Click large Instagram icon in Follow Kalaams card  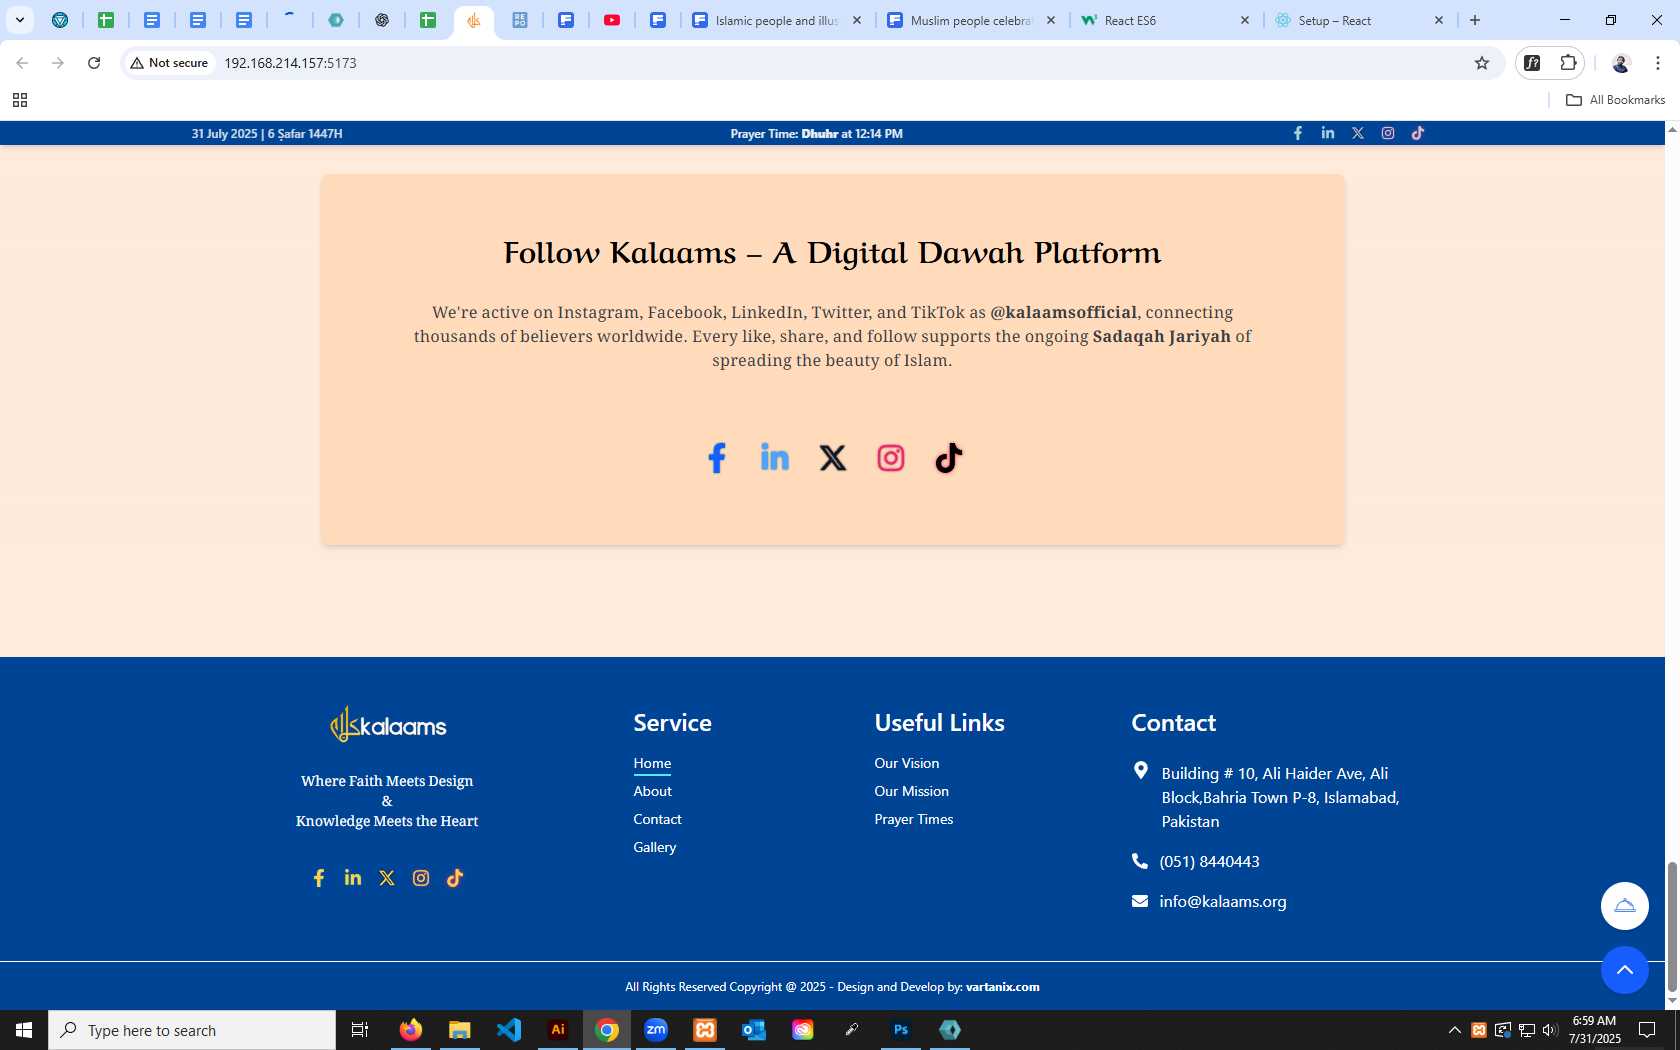coord(891,458)
